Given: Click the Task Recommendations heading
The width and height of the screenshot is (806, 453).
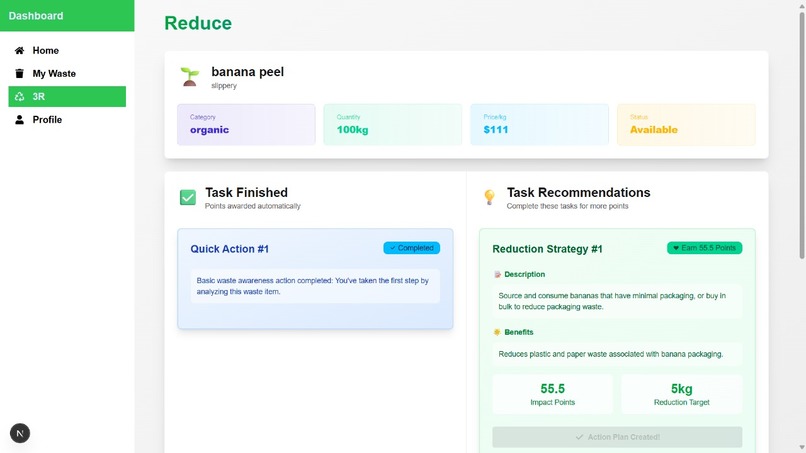Looking at the screenshot, I should coord(578,192).
